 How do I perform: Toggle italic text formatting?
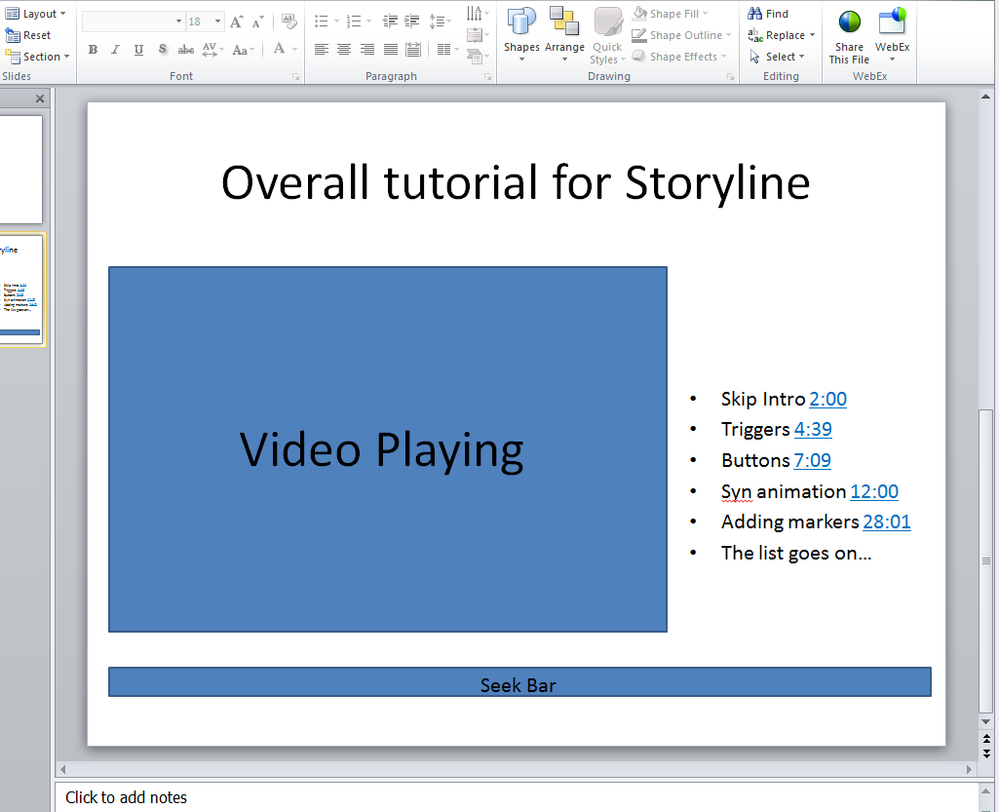115,50
